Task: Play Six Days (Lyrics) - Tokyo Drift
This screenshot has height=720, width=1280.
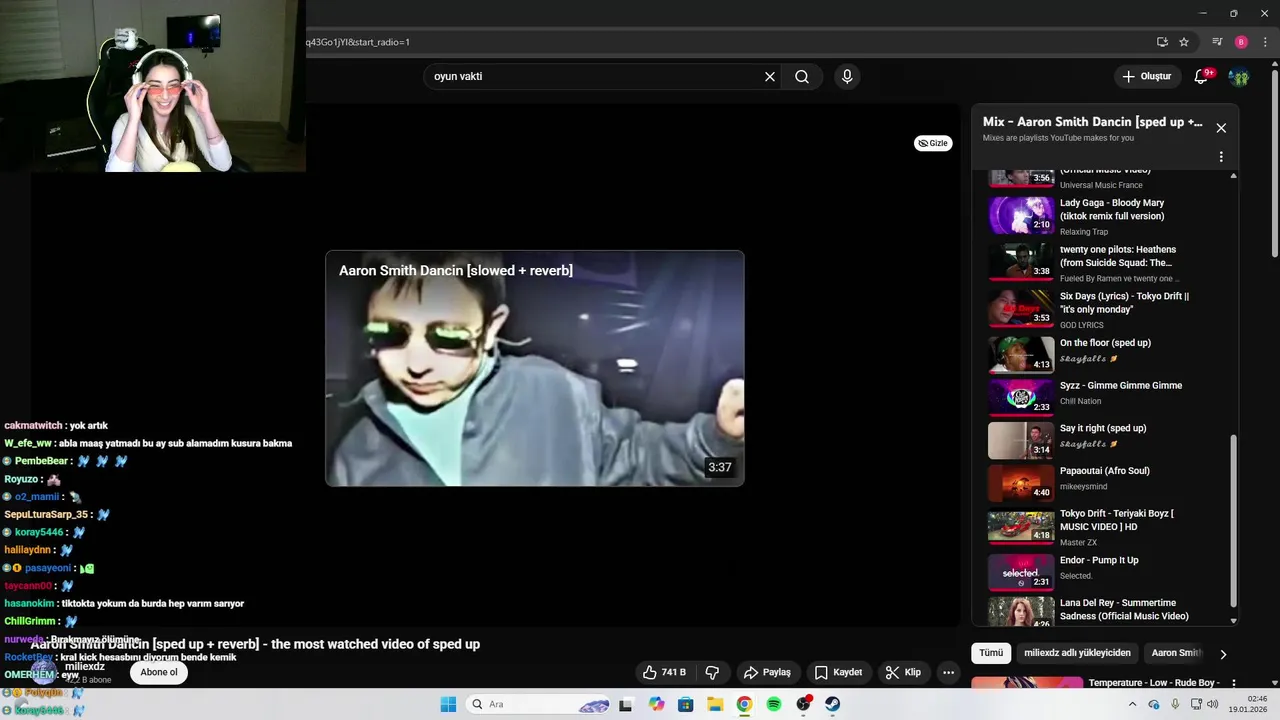Action: pos(1108,309)
